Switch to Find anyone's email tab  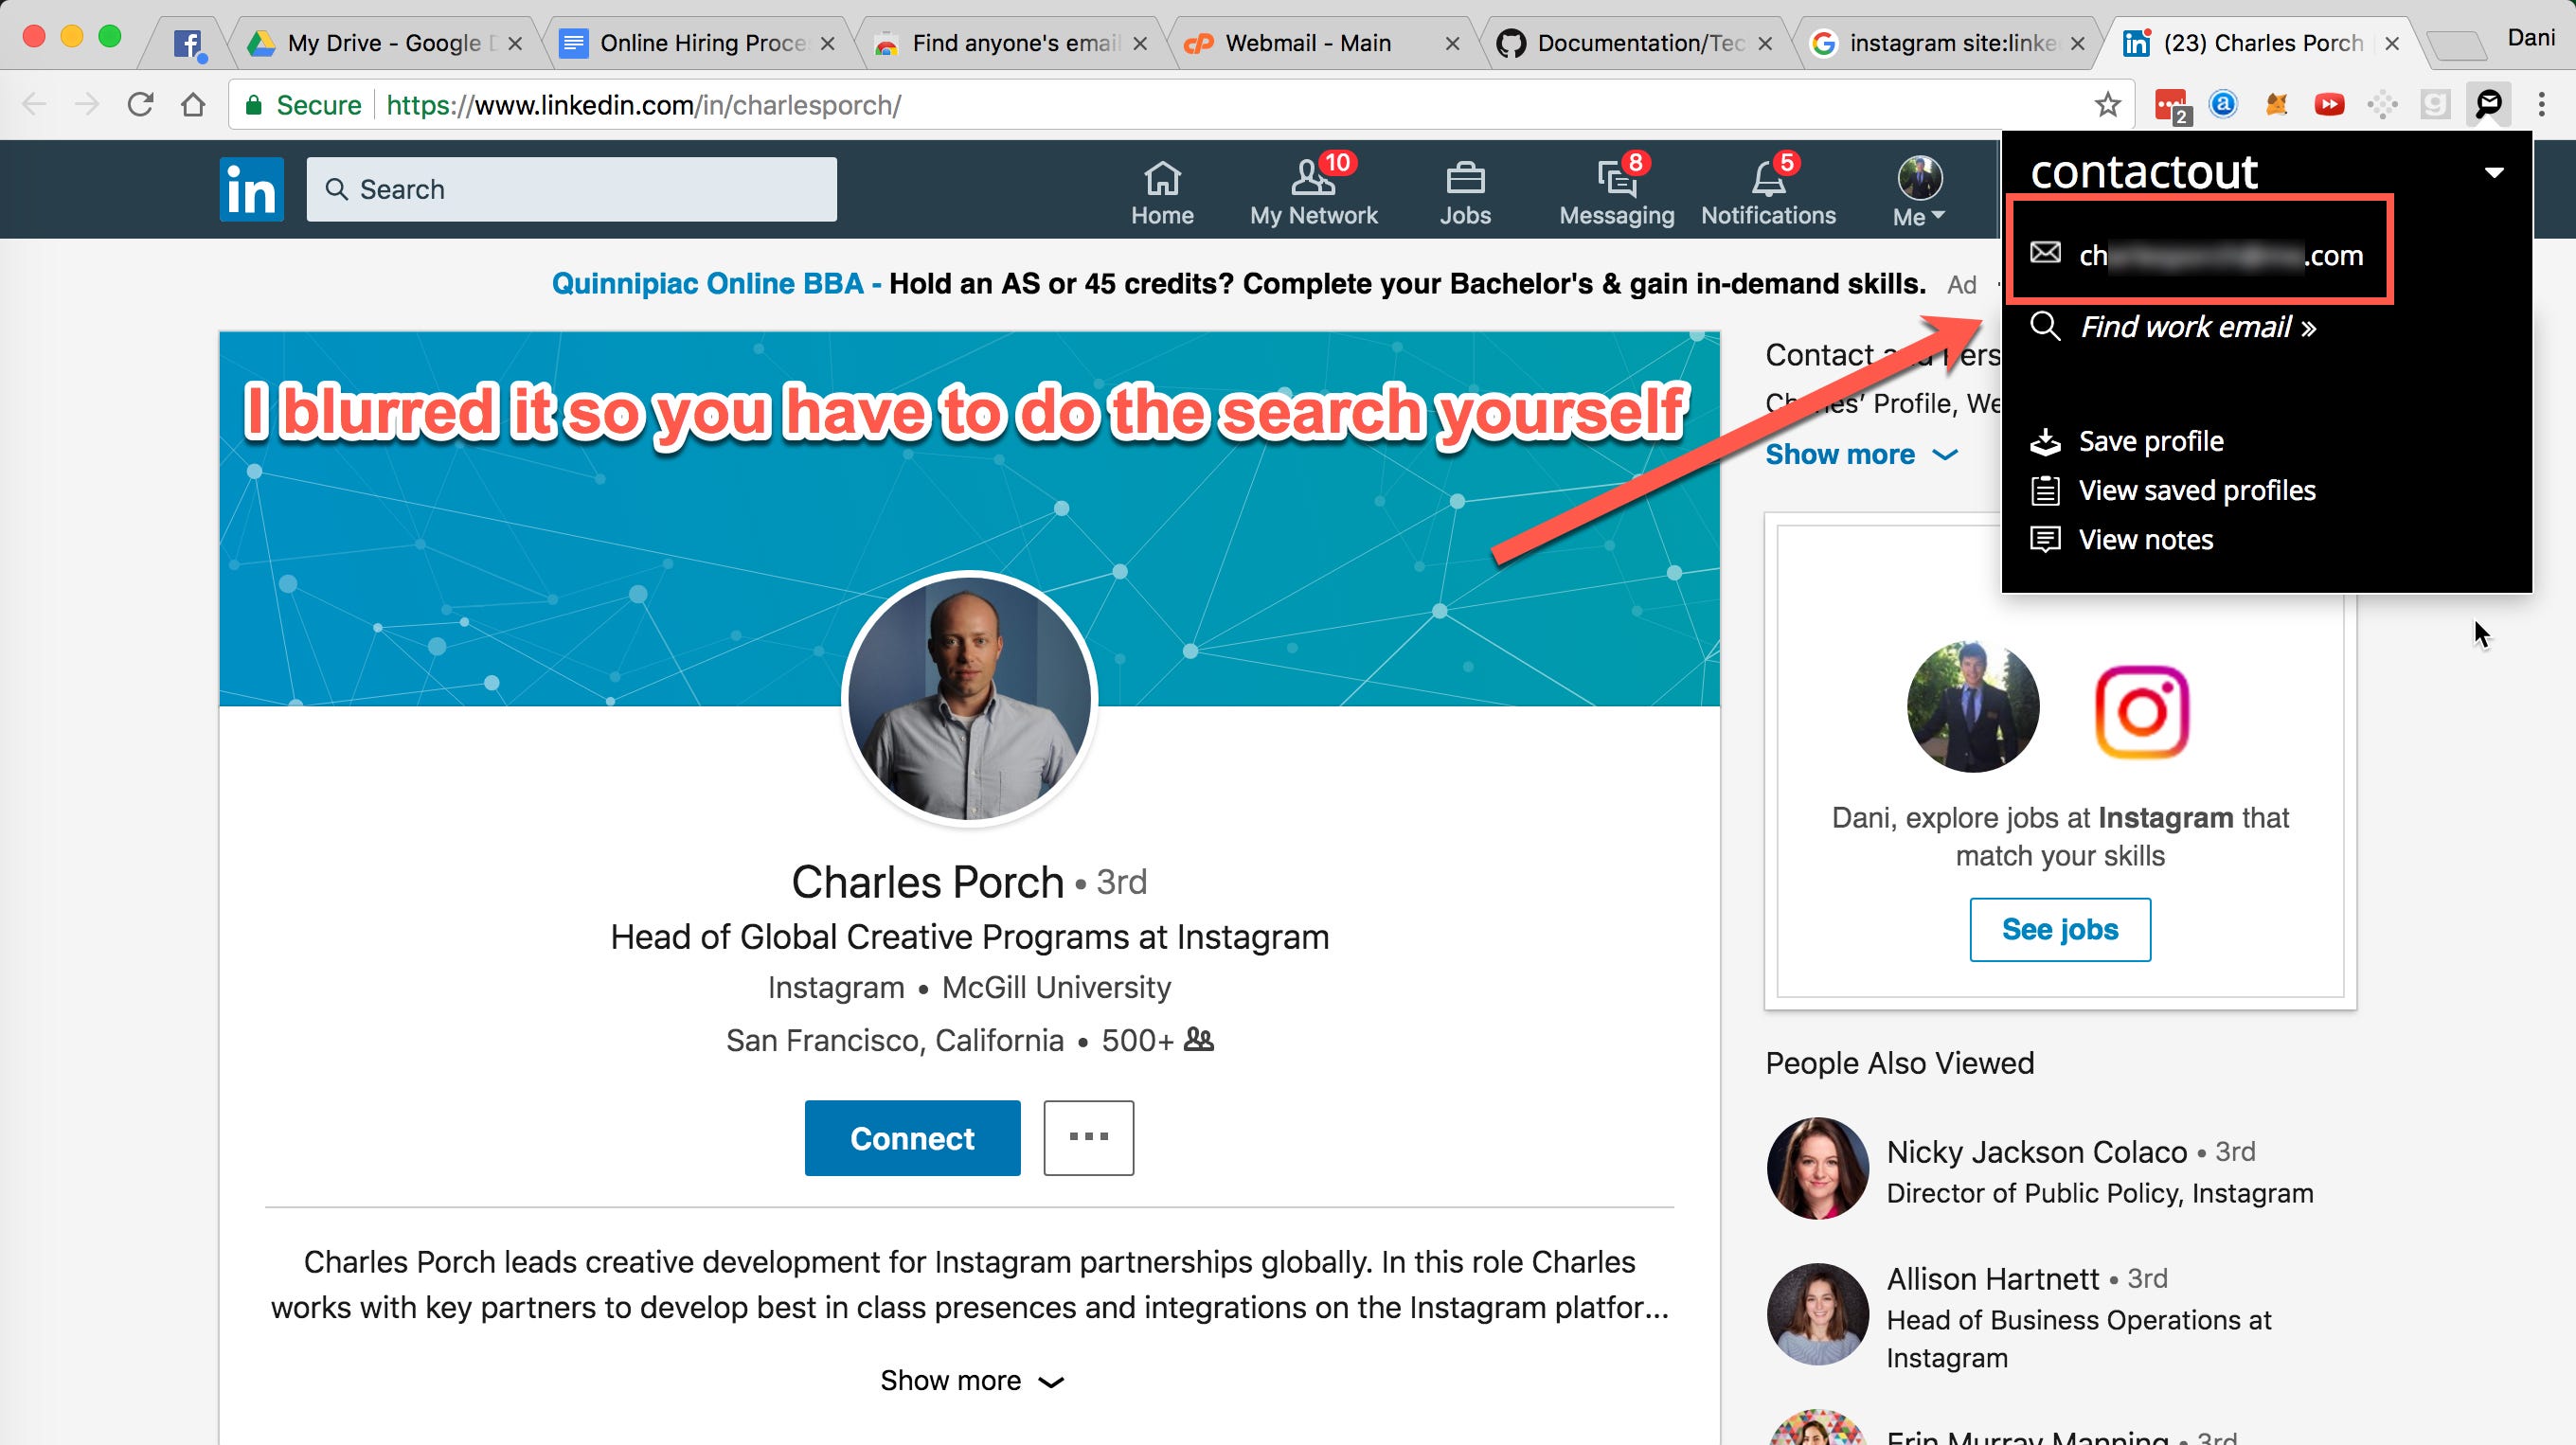pos(1010,42)
